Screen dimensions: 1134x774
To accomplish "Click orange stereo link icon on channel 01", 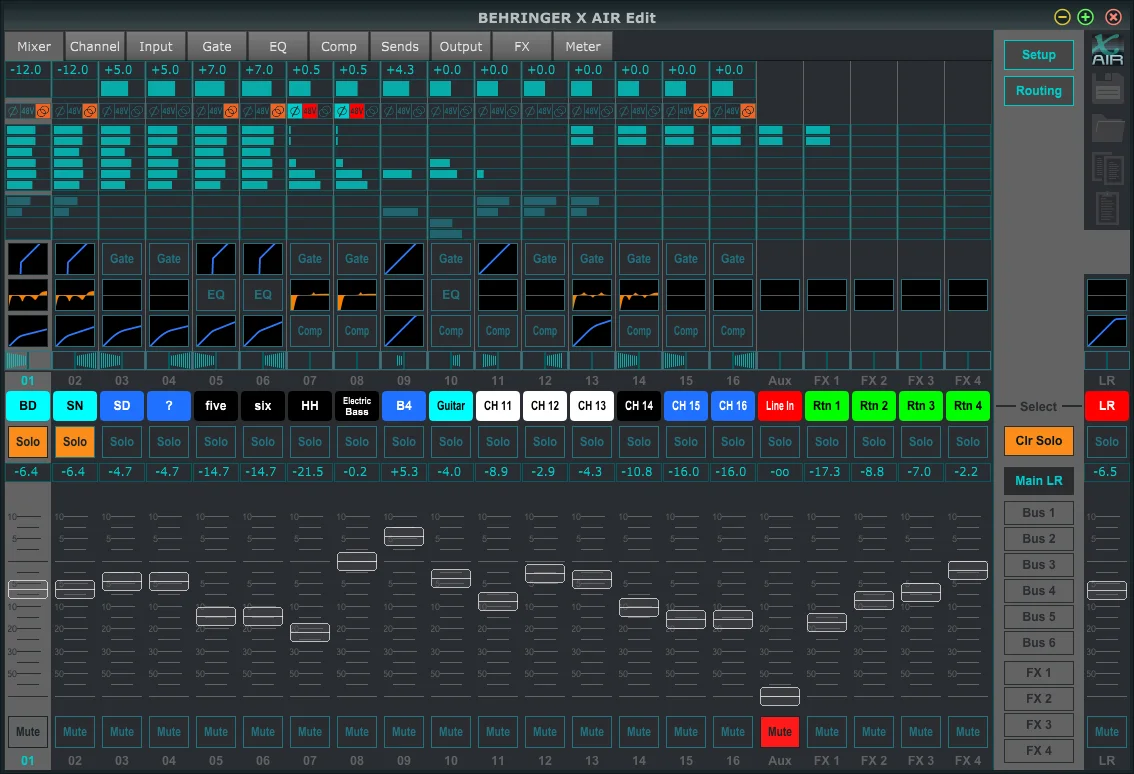I will pyautogui.click(x=42, y=111).
